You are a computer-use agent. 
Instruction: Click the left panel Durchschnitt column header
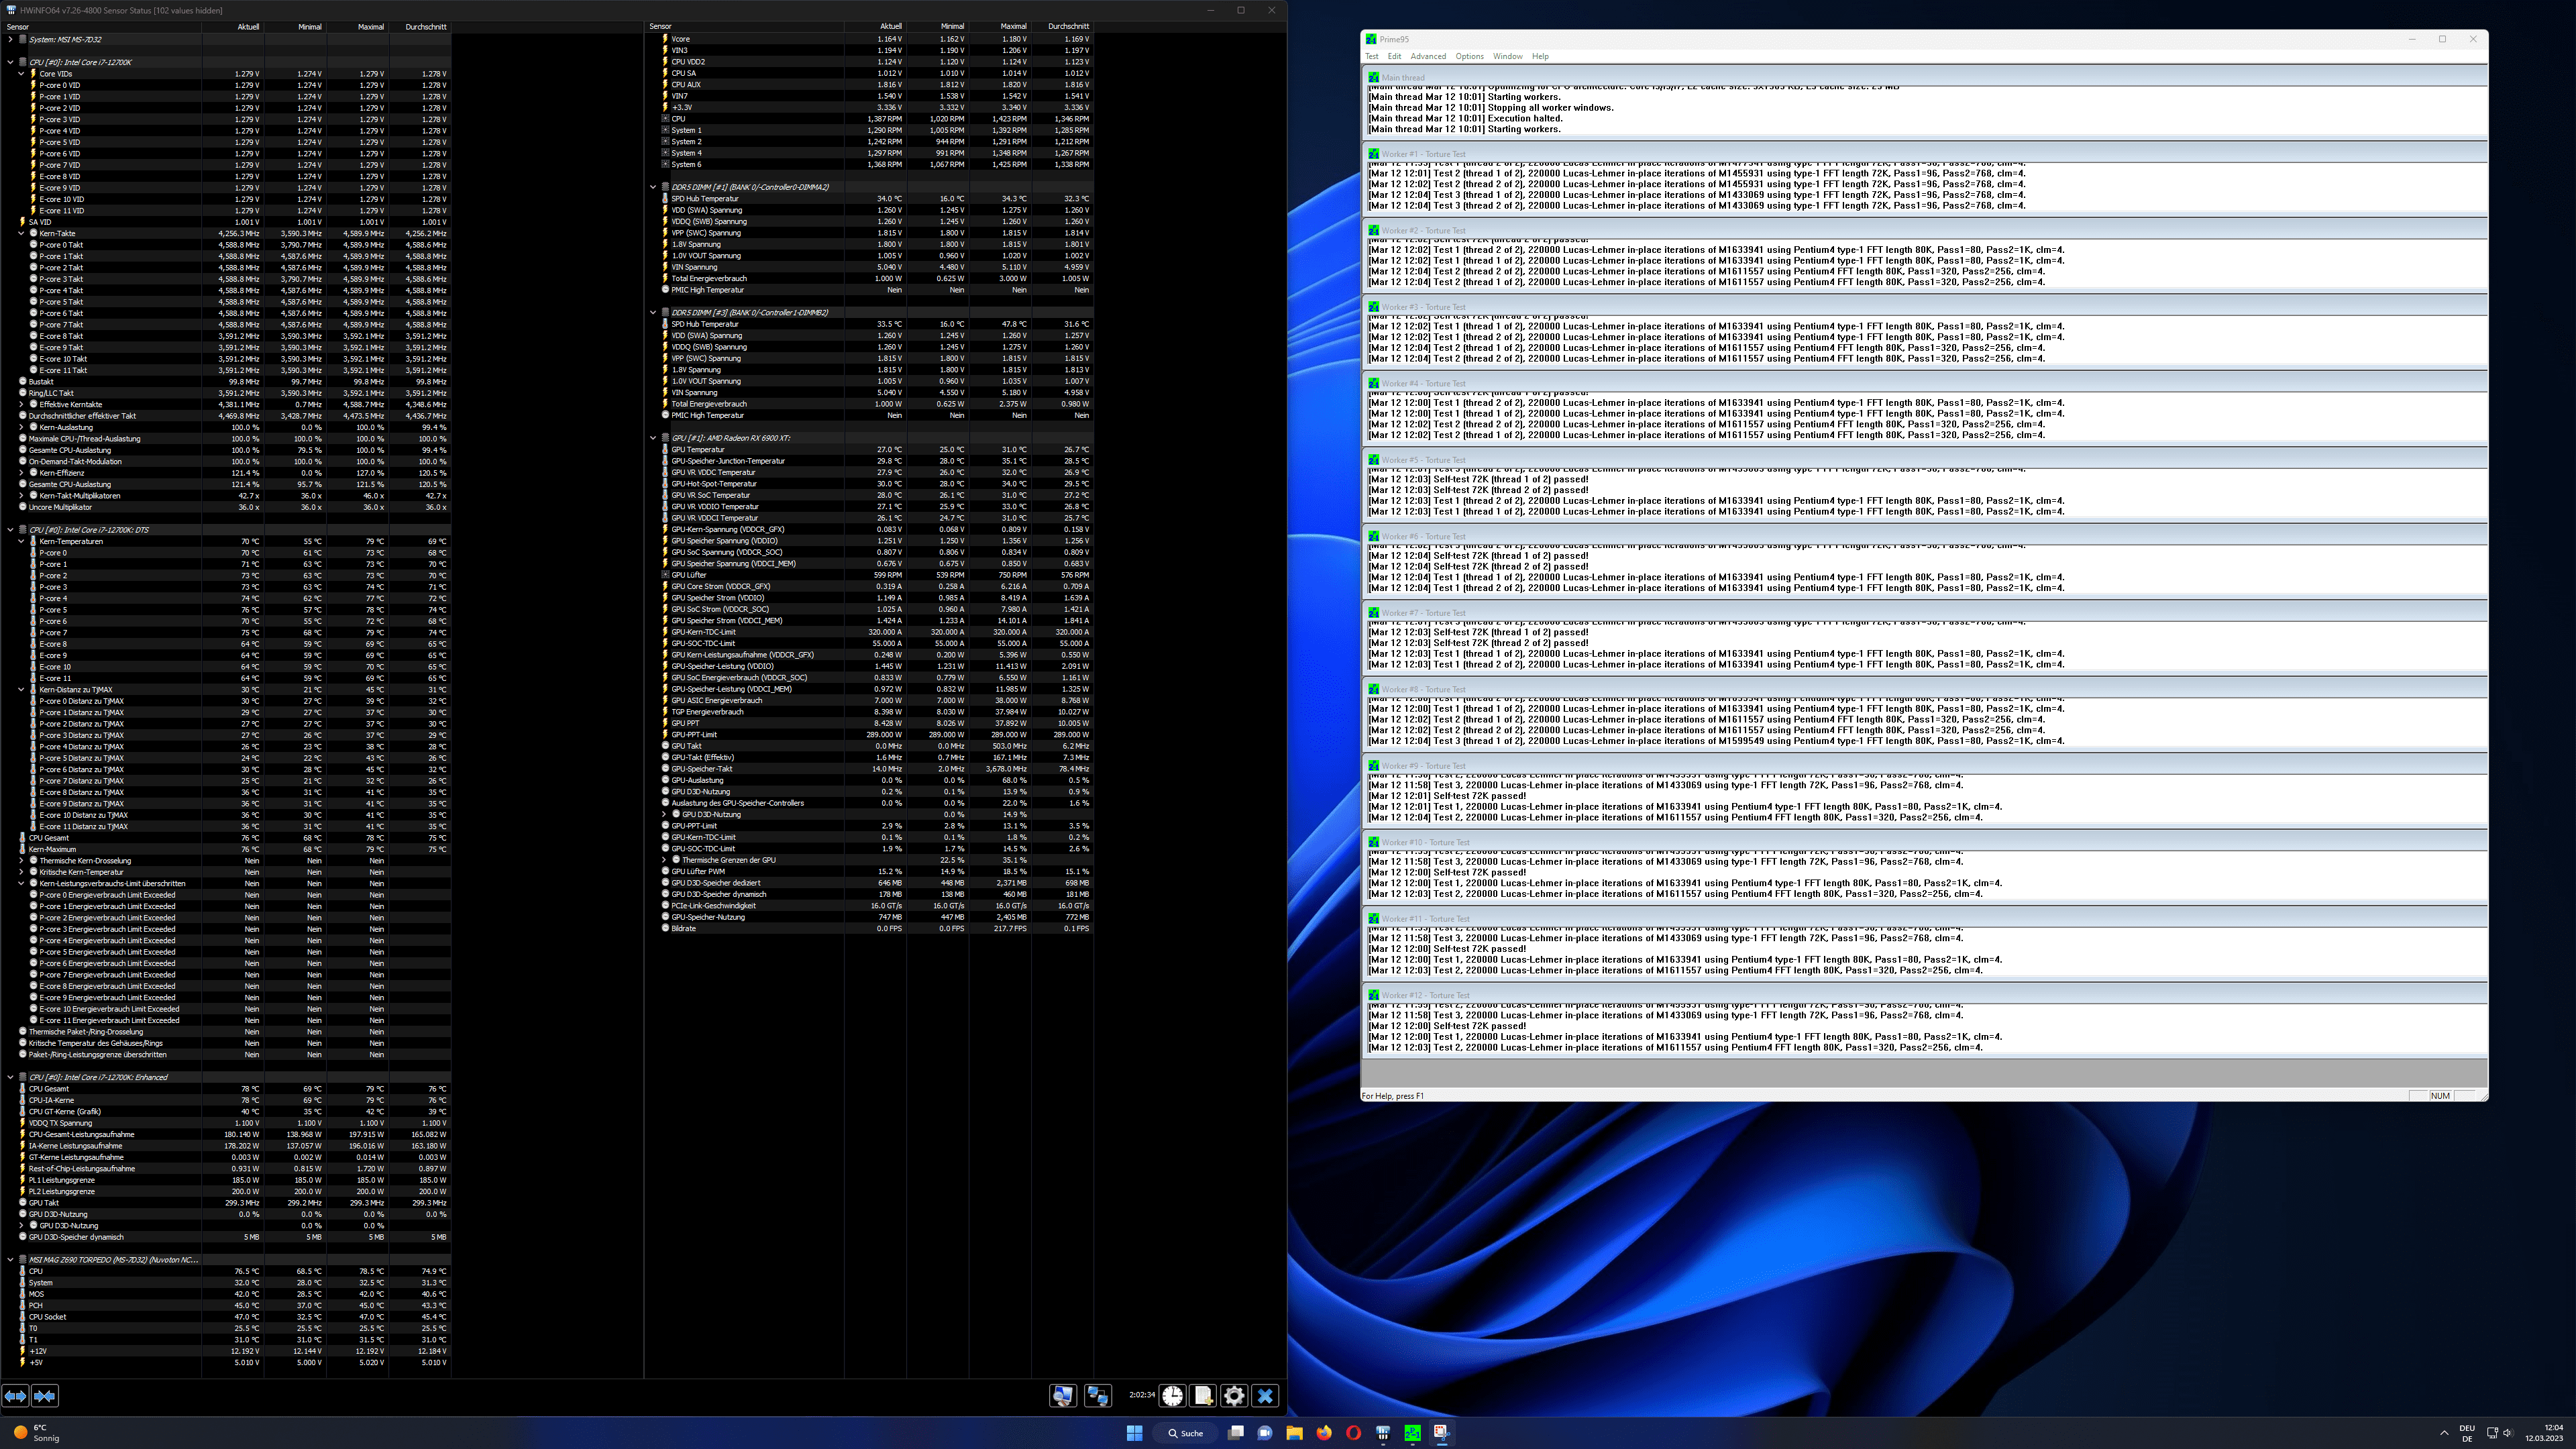tap(420, 27)
